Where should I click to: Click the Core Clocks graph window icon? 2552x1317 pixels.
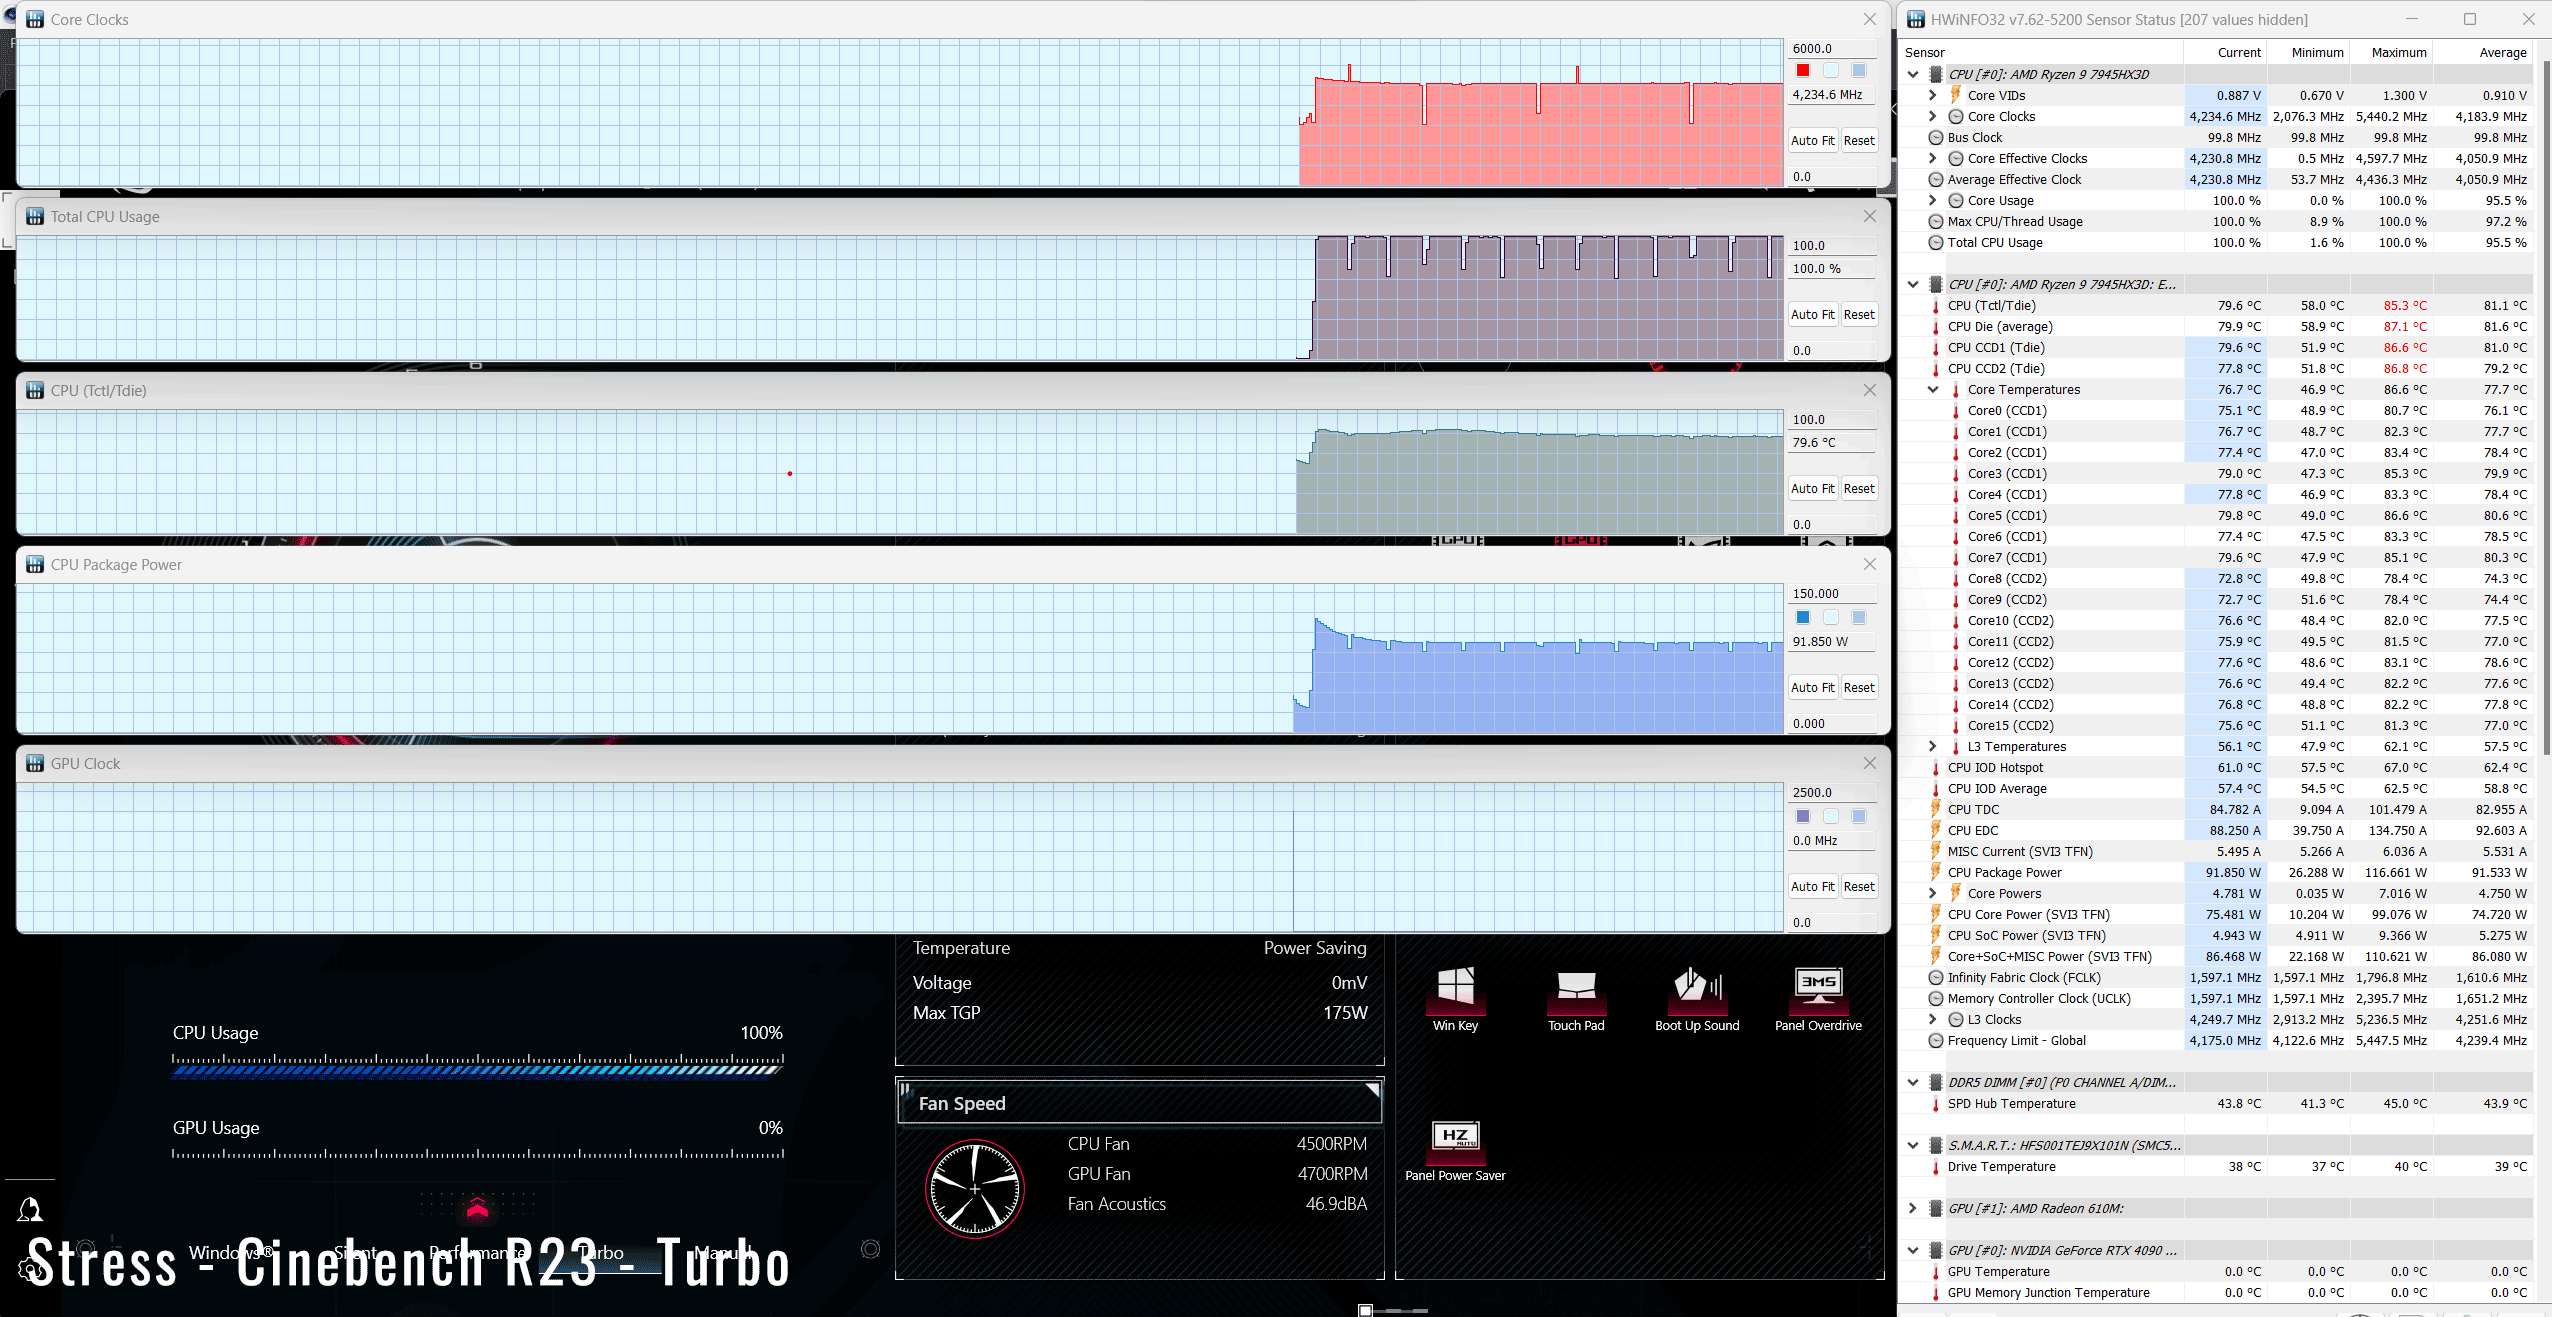35,19
